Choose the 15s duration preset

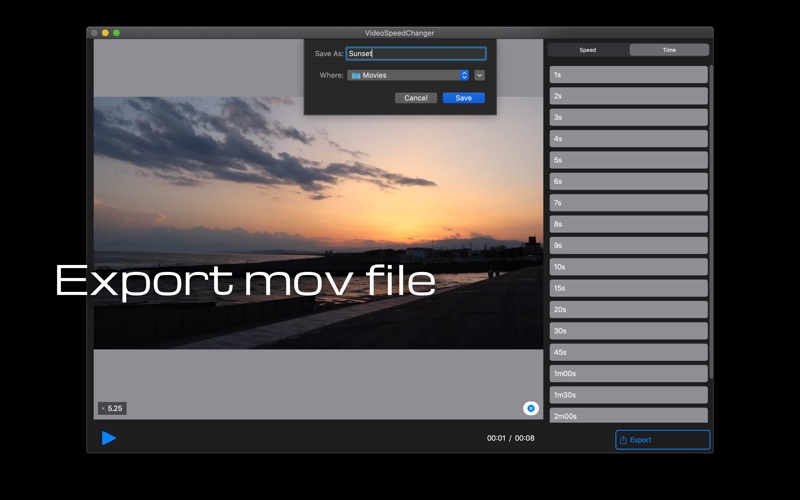[x=629, y=288]
